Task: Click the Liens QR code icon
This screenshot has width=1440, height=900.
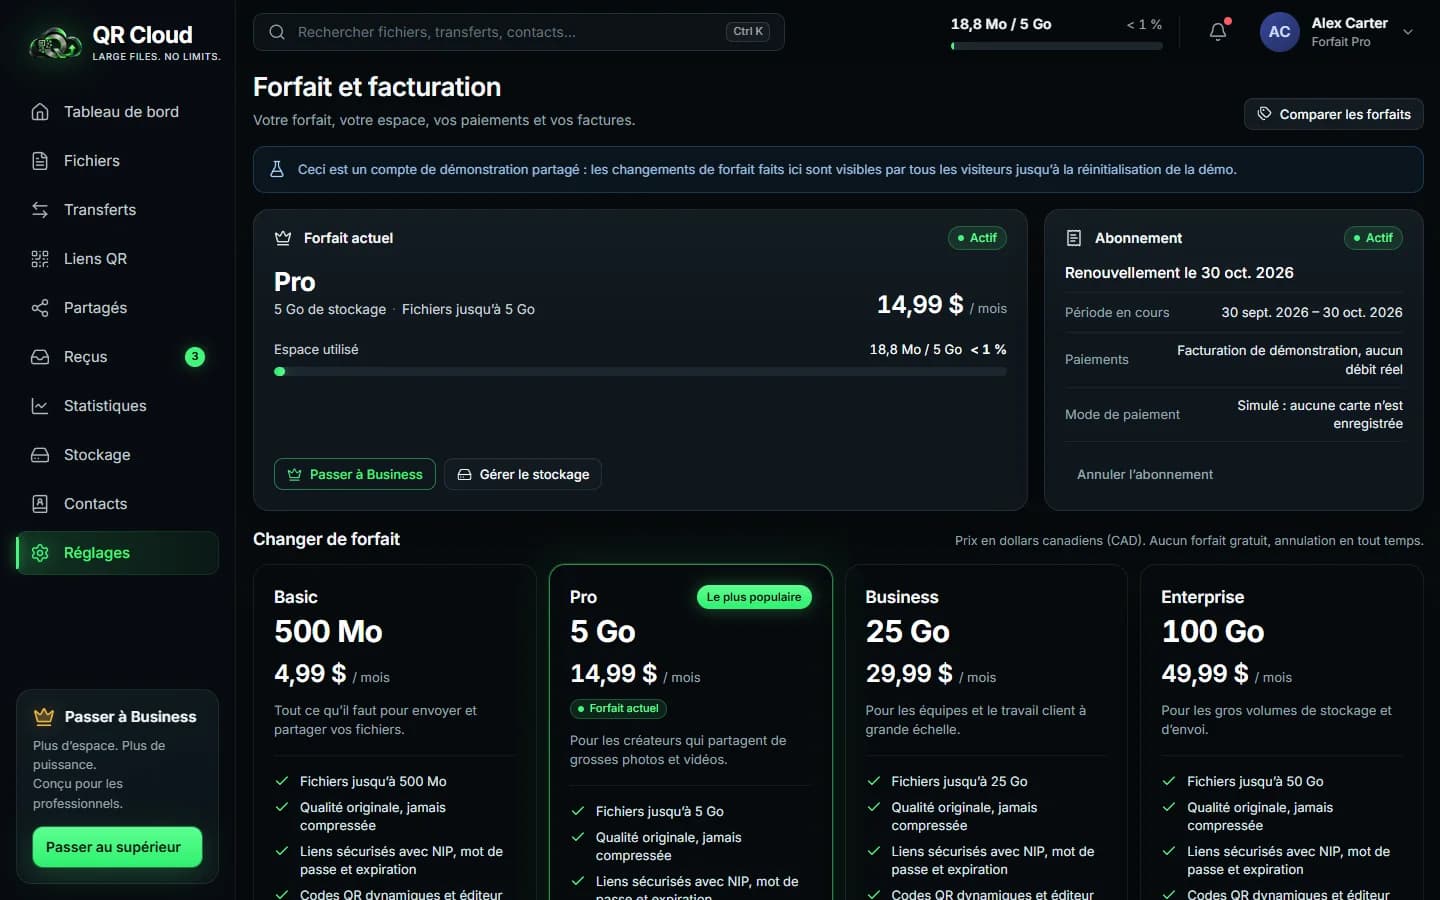Action: pos(40,259)
